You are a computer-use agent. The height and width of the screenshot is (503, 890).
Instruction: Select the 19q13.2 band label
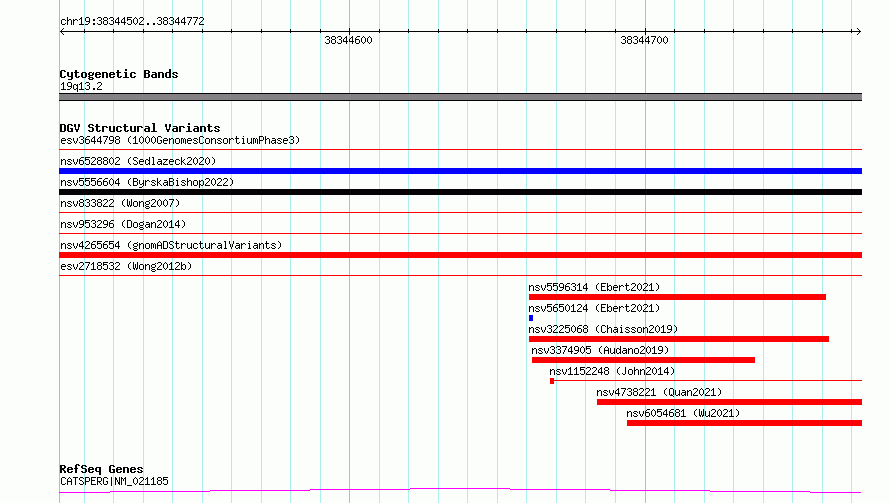81,86
